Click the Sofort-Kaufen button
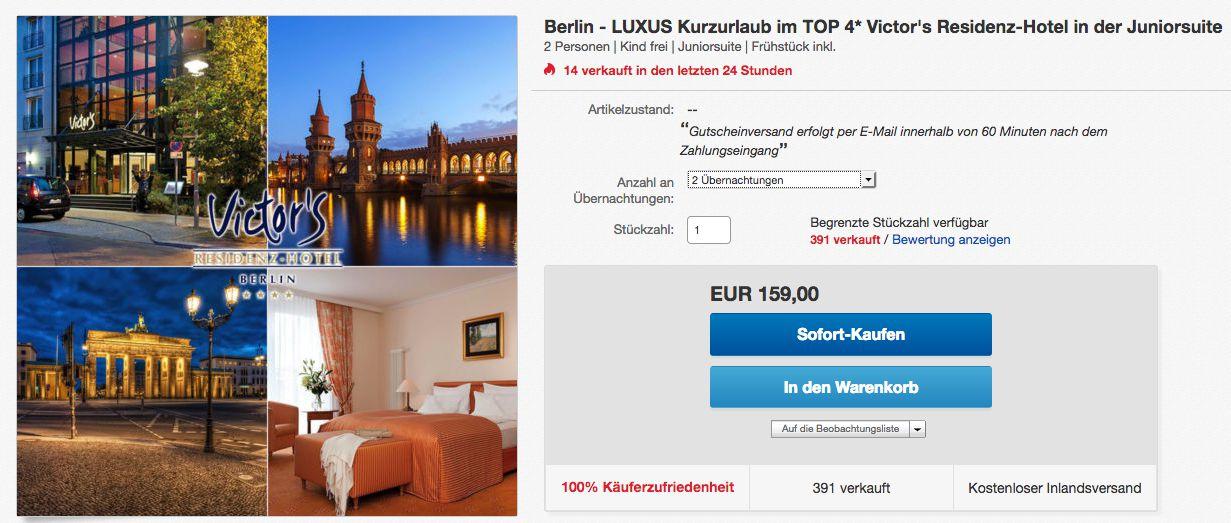The image size is (1231, 523). pos(851,334)
